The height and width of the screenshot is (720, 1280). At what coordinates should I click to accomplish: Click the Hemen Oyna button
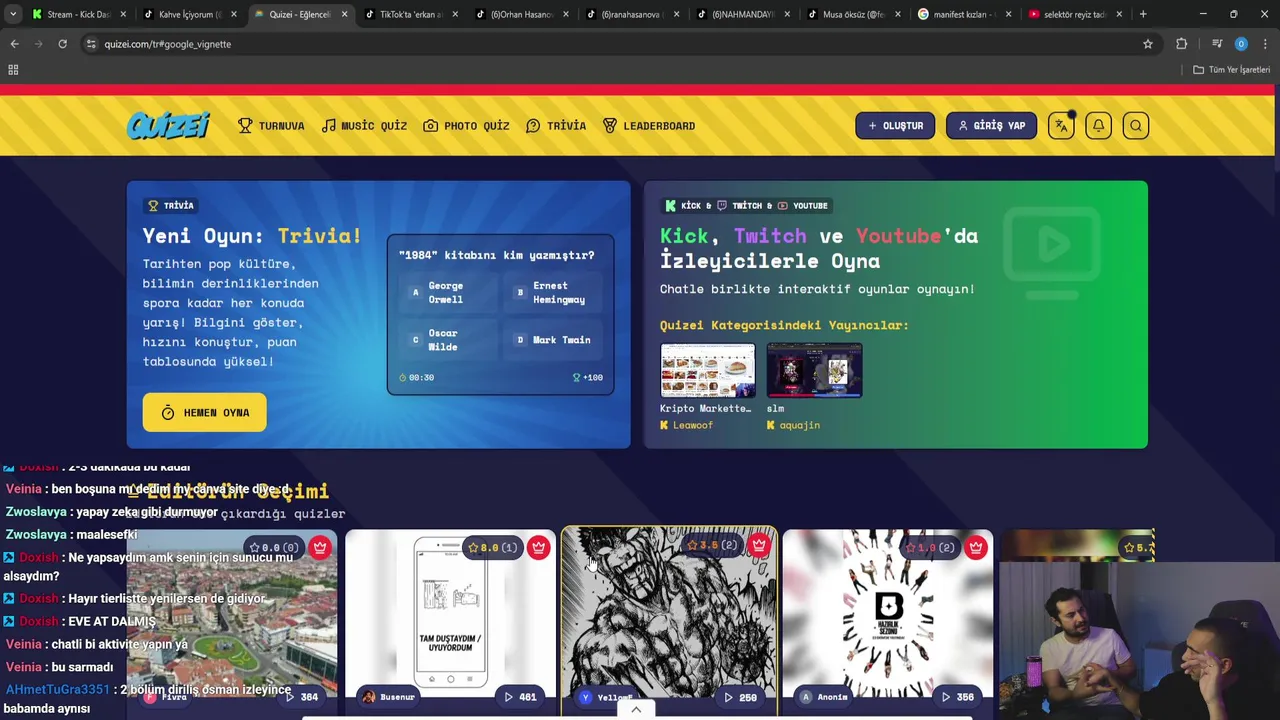204,413
